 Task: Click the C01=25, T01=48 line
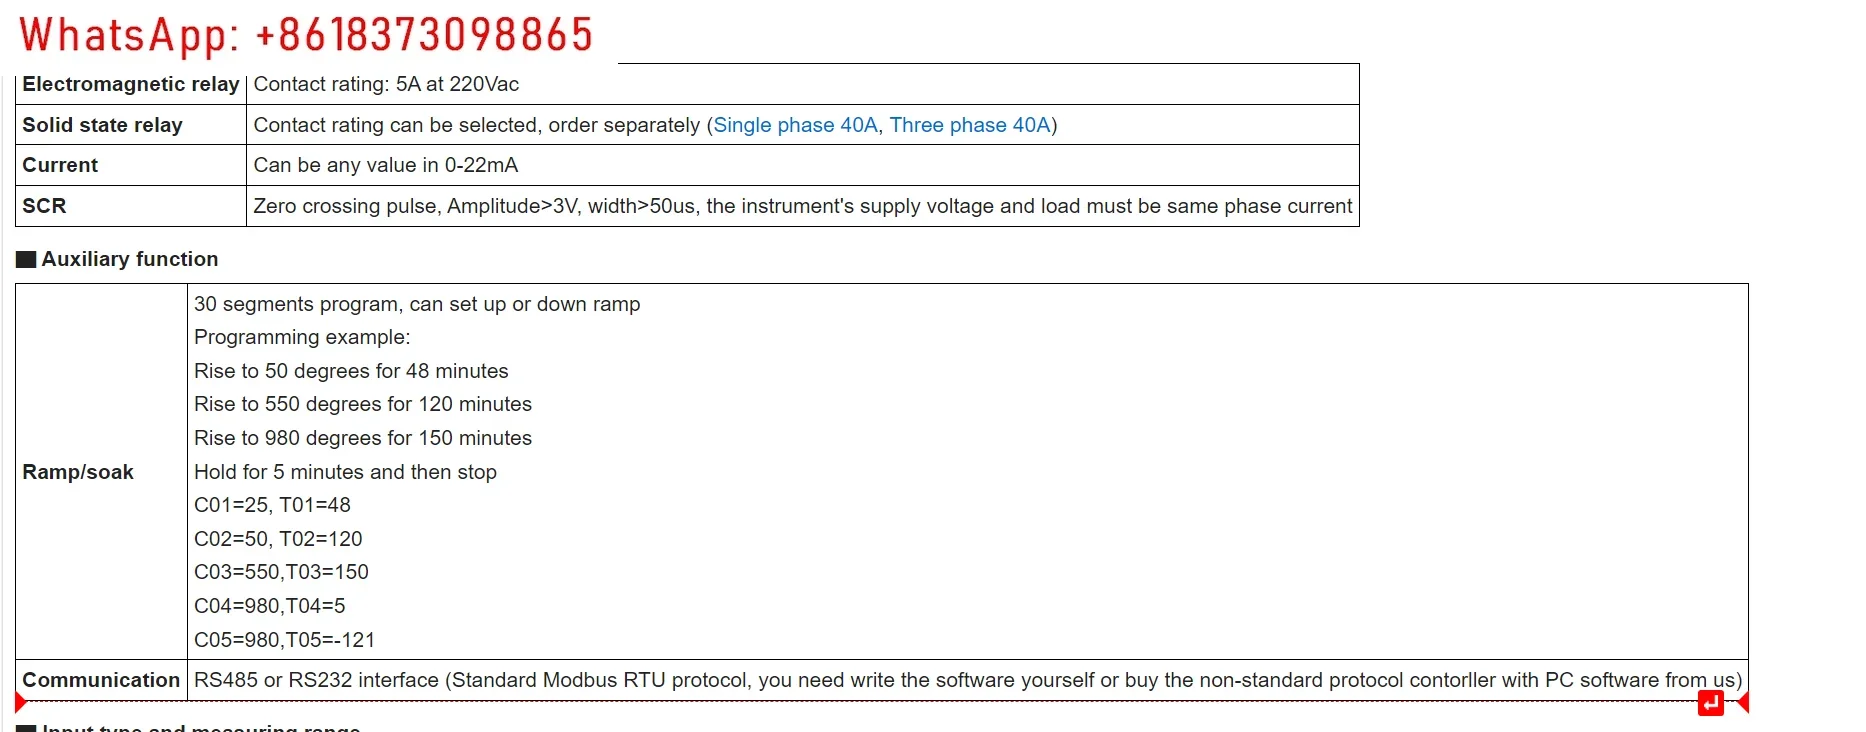coord(272,505)
